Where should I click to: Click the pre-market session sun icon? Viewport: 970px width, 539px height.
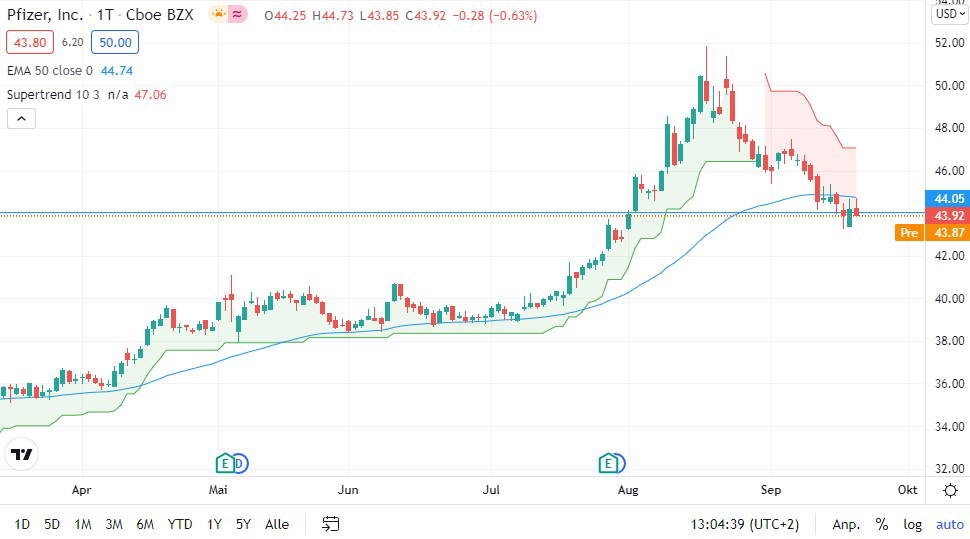(218, 14)
